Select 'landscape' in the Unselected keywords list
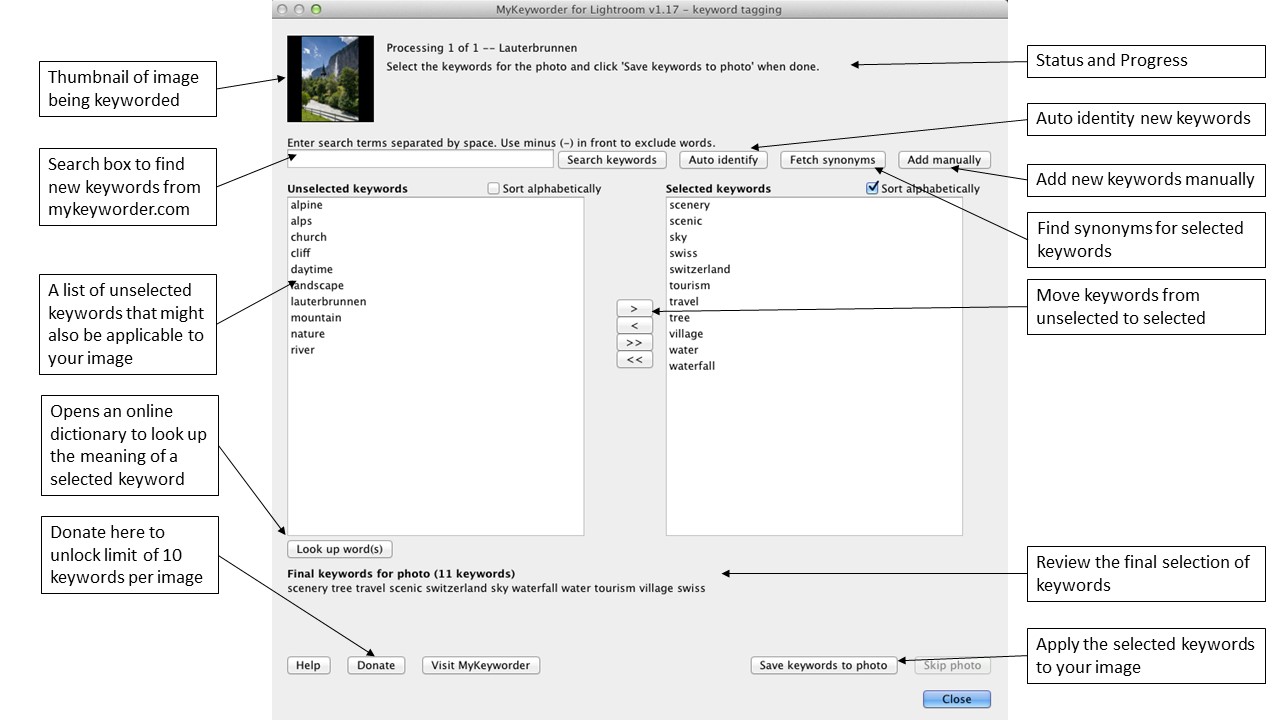The width and height of the screenshot is (1280, 720). point(318,286)
